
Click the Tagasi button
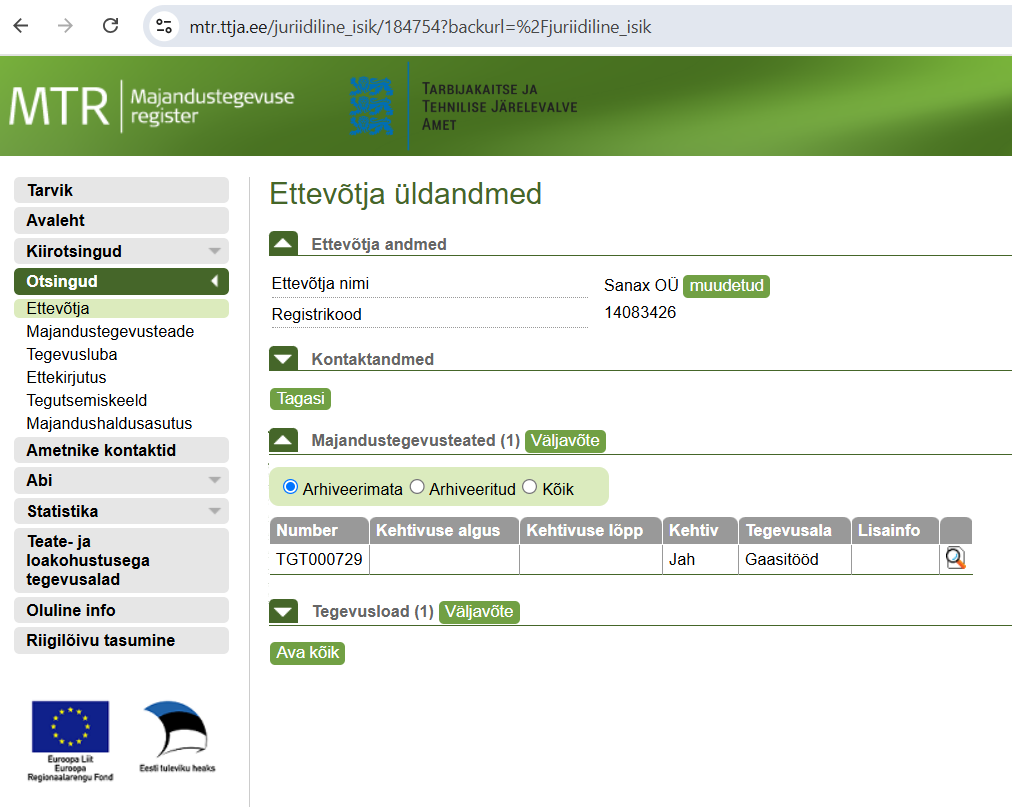tap(300, 398)
